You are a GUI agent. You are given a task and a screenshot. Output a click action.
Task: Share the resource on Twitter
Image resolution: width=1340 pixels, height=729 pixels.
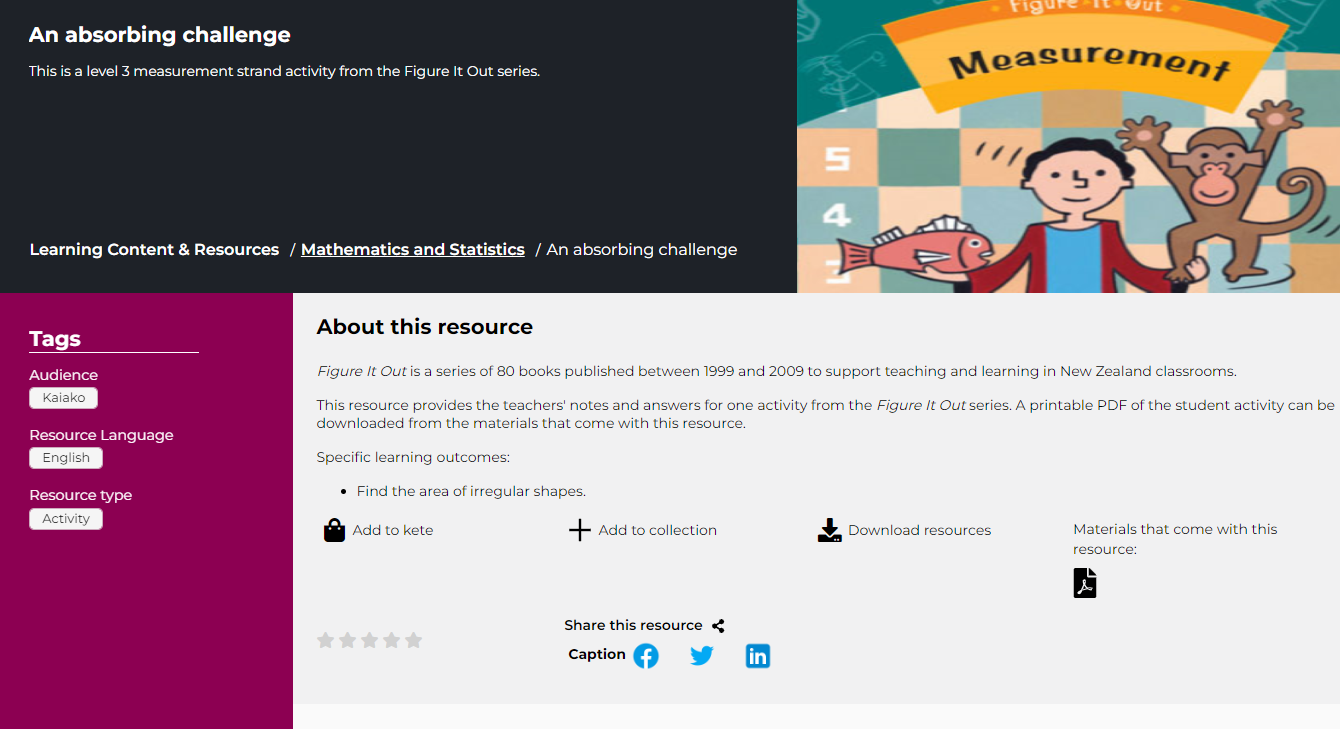(x=702, y=656)
